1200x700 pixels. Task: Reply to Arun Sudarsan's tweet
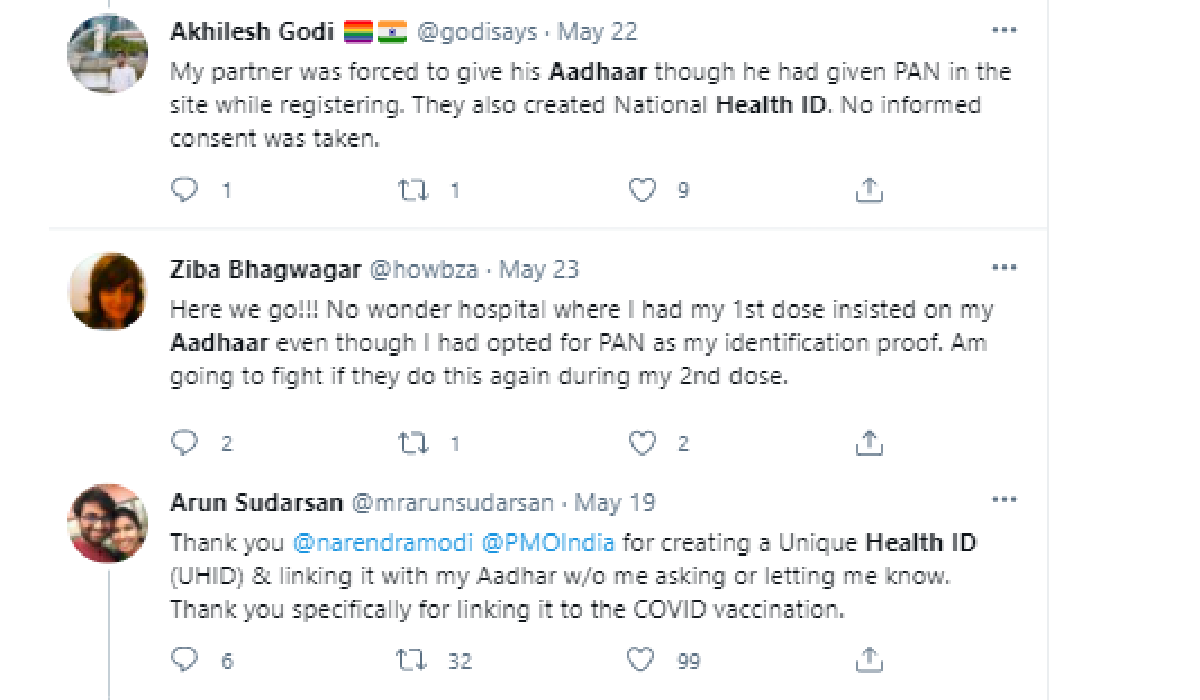coord(185,660)
